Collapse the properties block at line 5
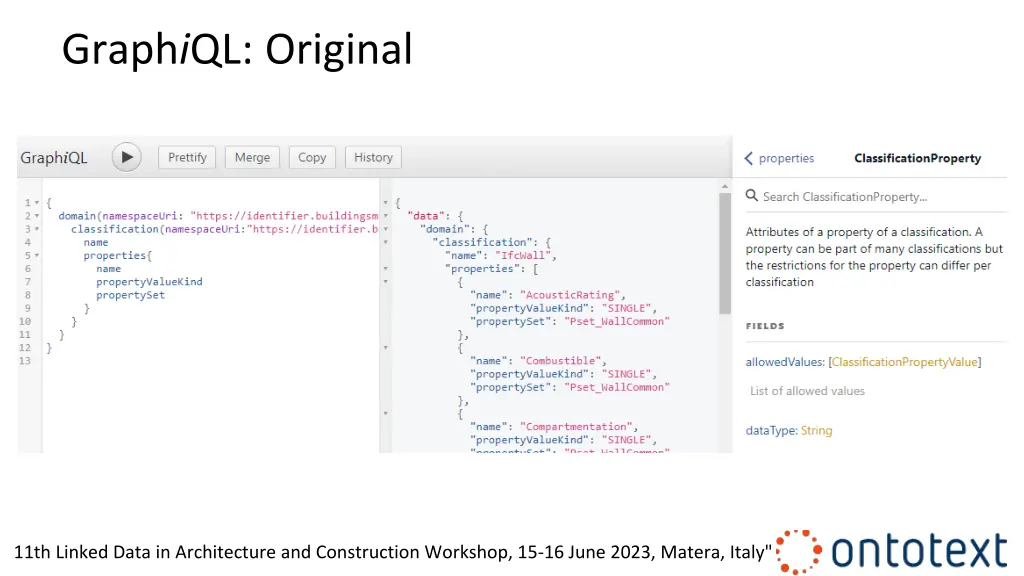 point(37,255)
